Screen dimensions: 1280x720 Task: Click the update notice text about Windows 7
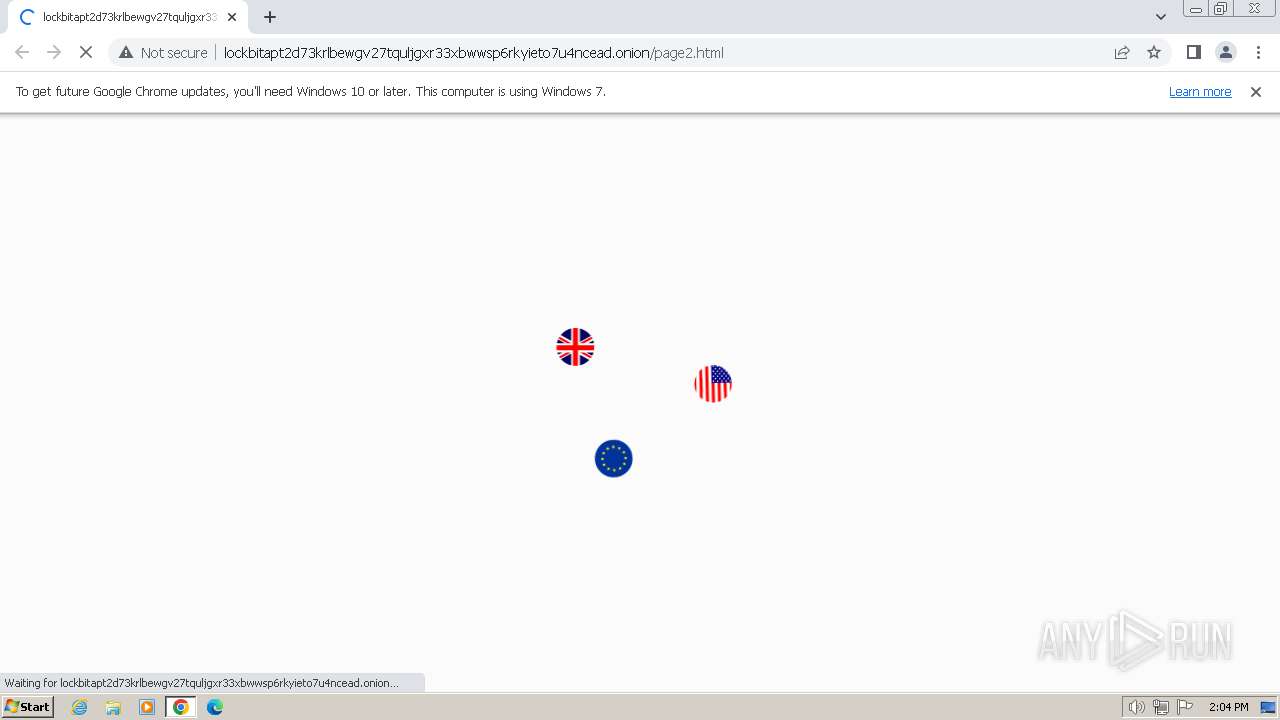click(311, 92)
